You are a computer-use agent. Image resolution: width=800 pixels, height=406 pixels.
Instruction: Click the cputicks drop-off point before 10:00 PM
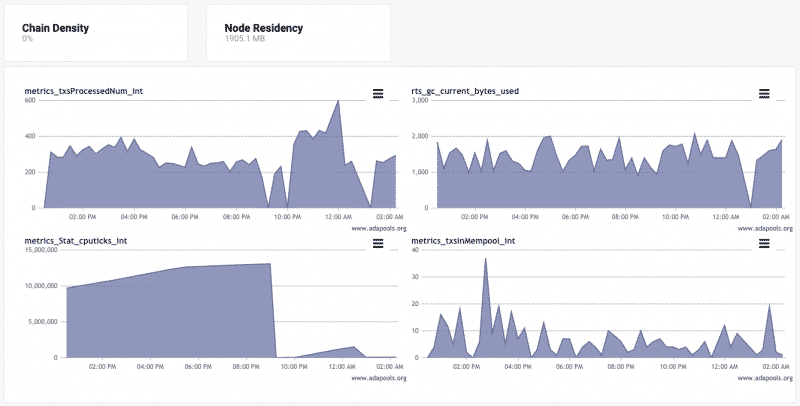click(x=271, y=265)
